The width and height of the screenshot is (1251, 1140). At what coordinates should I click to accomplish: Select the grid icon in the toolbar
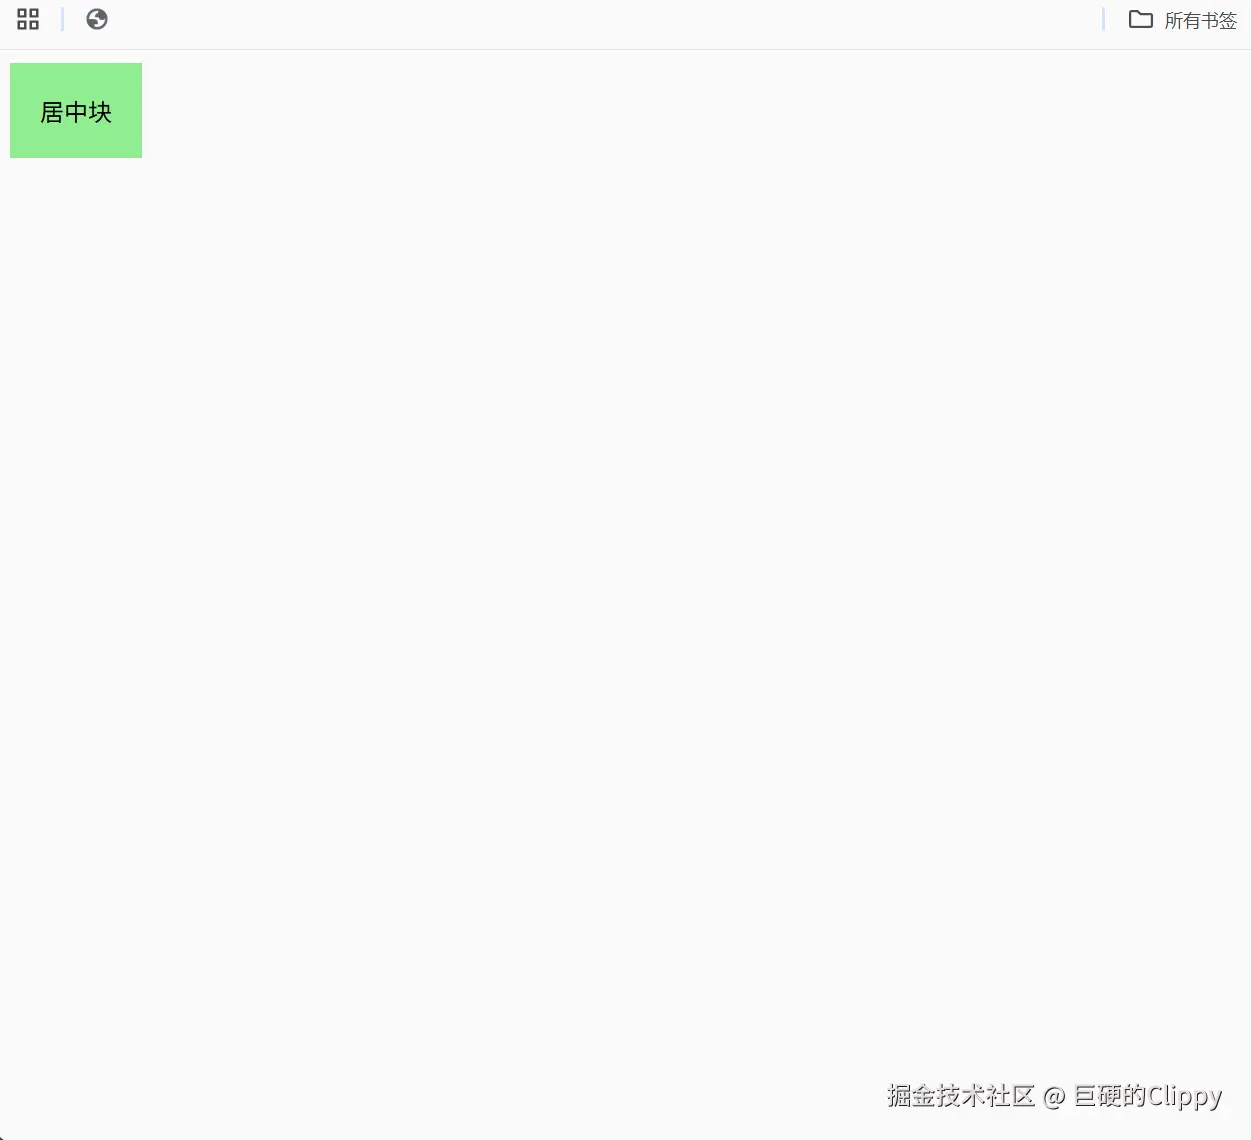click(x=27, y=18)
